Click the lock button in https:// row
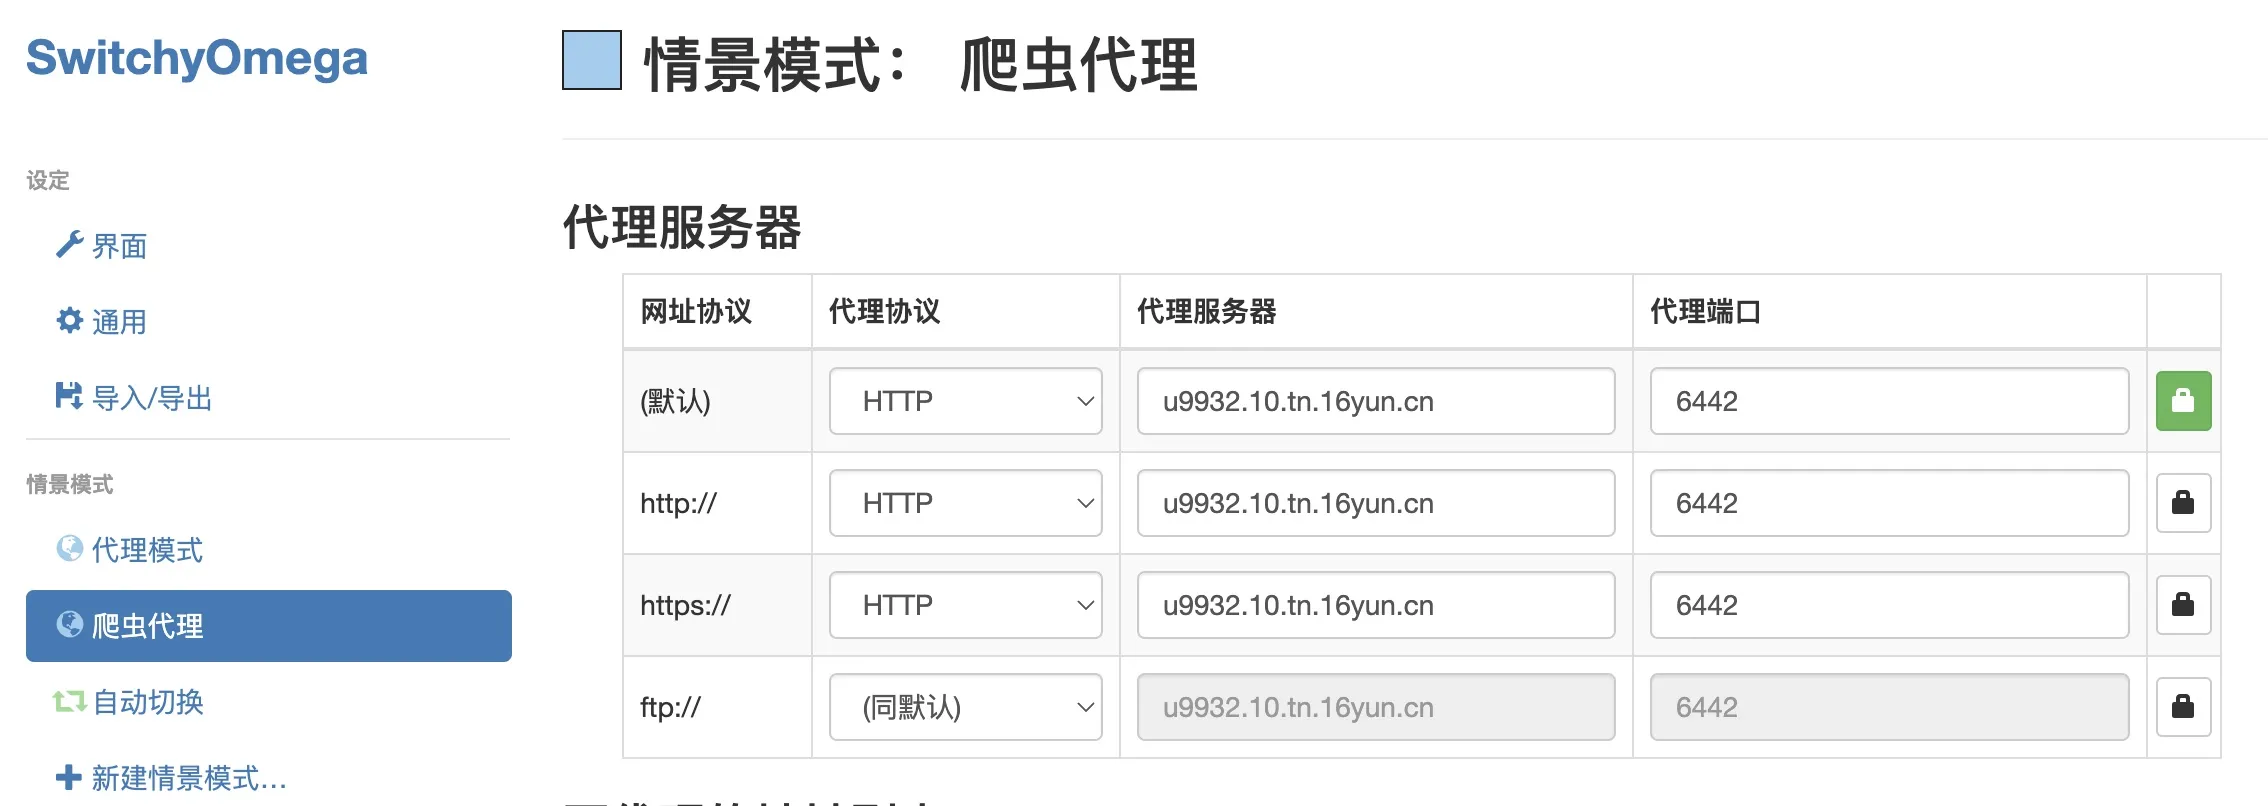Viewport: 2268px width, 806px height. [2183, 605]
